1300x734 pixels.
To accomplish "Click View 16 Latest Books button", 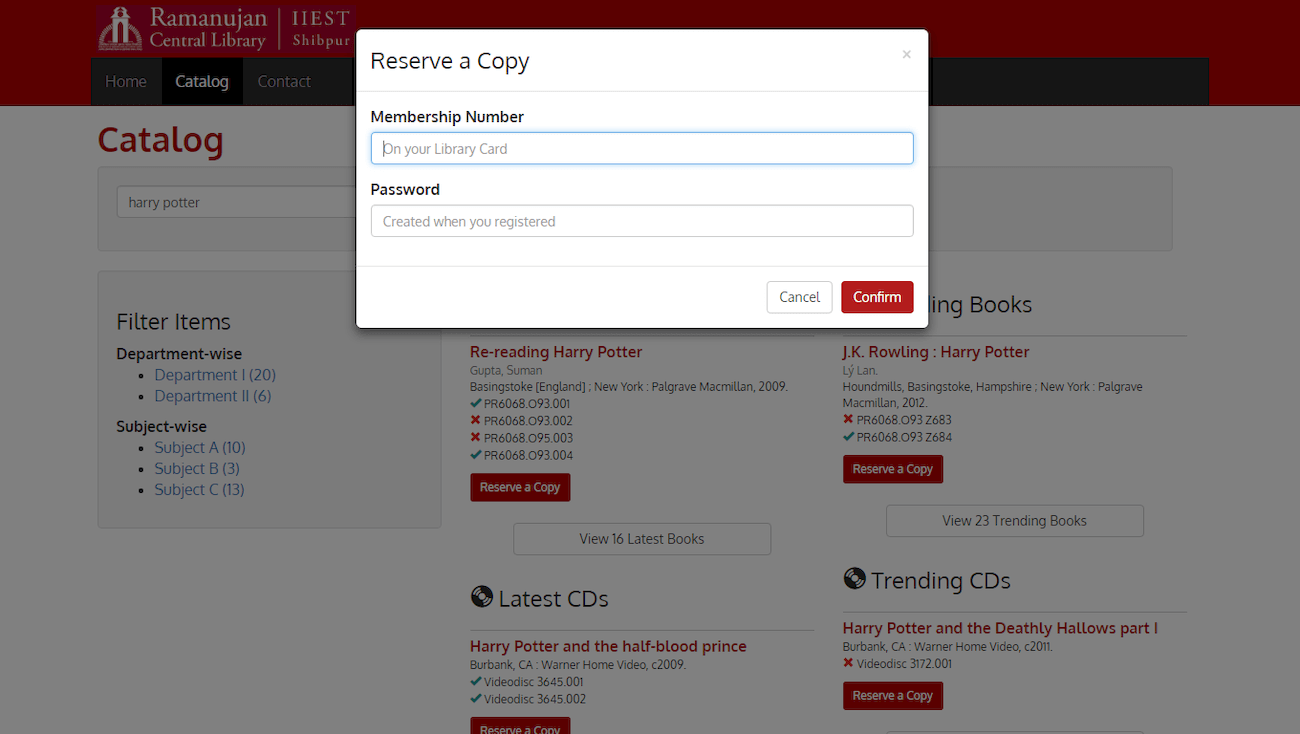I will [642, 539].
